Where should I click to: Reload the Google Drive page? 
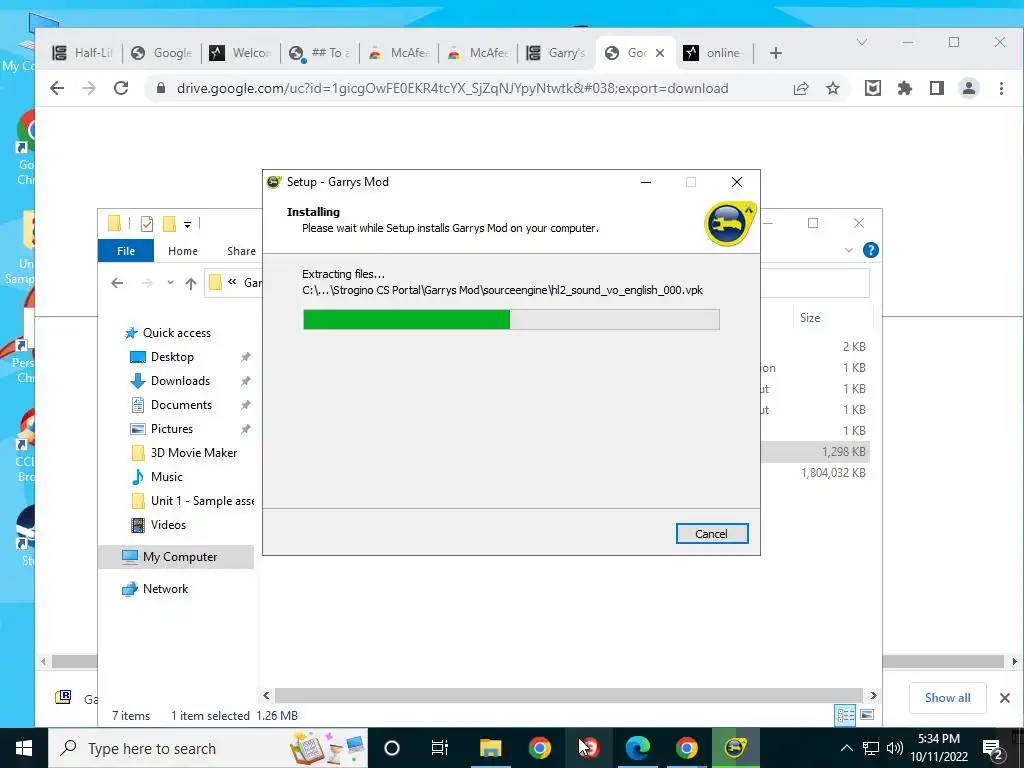121,88
